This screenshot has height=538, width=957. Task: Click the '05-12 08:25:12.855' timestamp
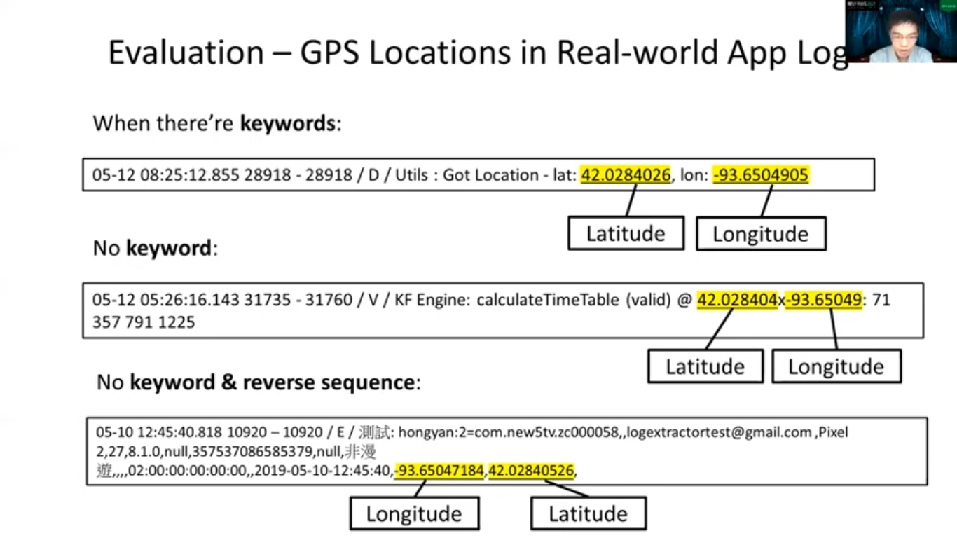pos(166,175)
